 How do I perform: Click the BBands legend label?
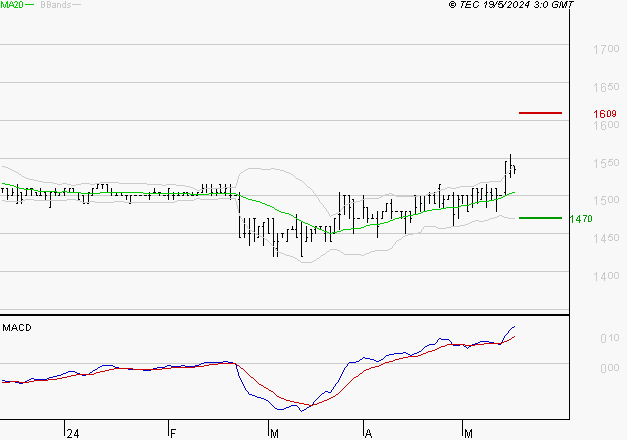(x=56, y=5)
